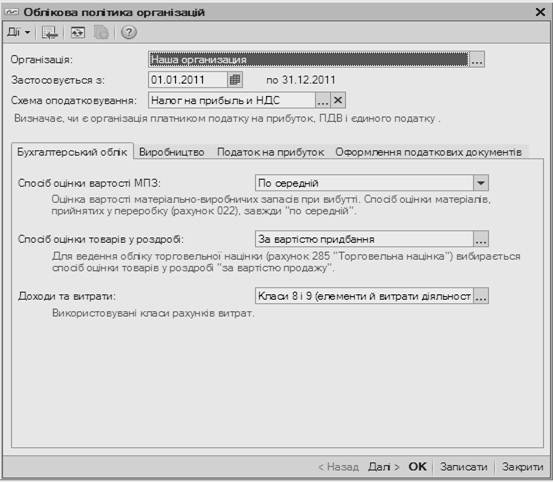Click the Спосіб оцінки вартості МПЗ label
The height and width of the screenshot is (482, 553).
tap(89, 183)
